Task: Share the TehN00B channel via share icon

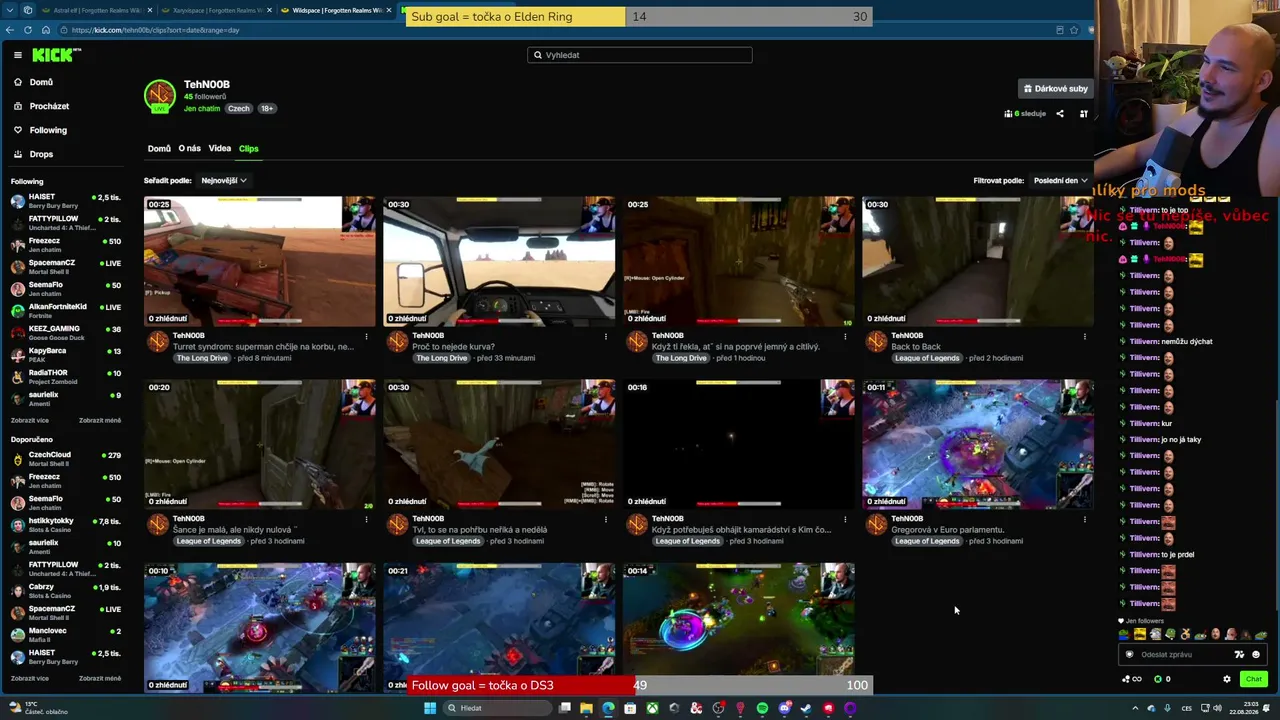Action: click(x=1060, y=114)
